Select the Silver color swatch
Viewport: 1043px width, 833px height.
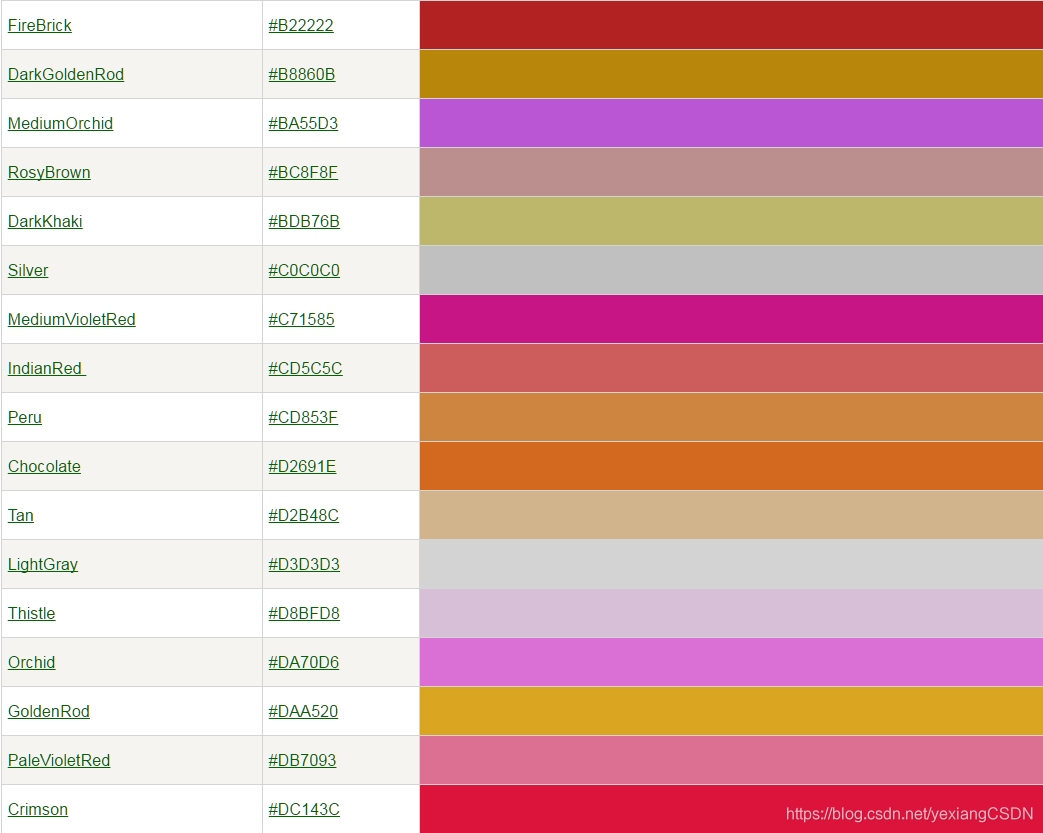click(731, 270)
